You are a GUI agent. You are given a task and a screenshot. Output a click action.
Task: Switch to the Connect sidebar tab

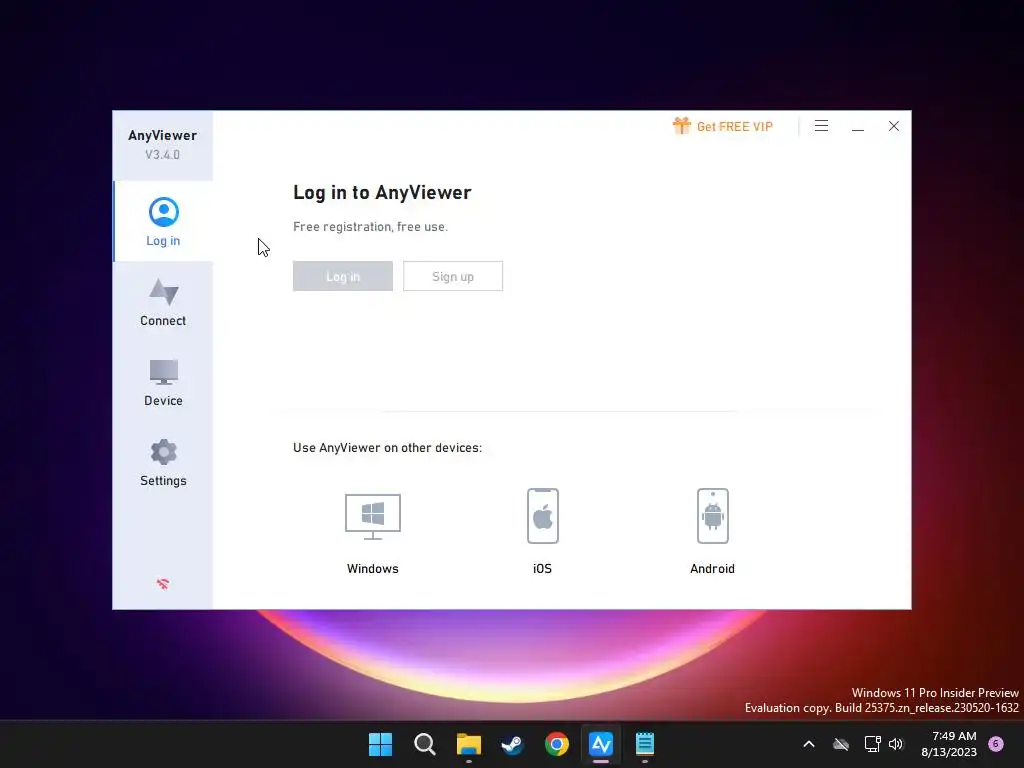click(x=163, y=302)
